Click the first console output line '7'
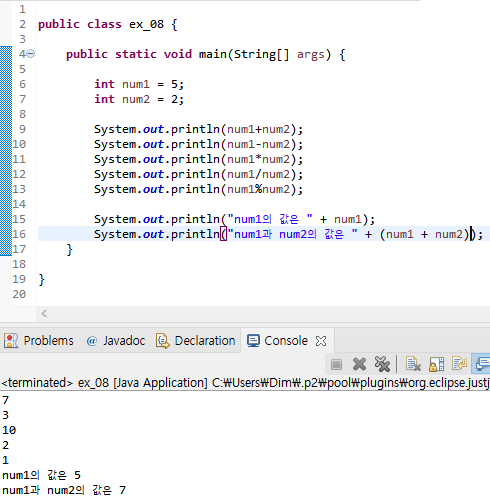Screen dimensions: 490x503 click(5, 400)
